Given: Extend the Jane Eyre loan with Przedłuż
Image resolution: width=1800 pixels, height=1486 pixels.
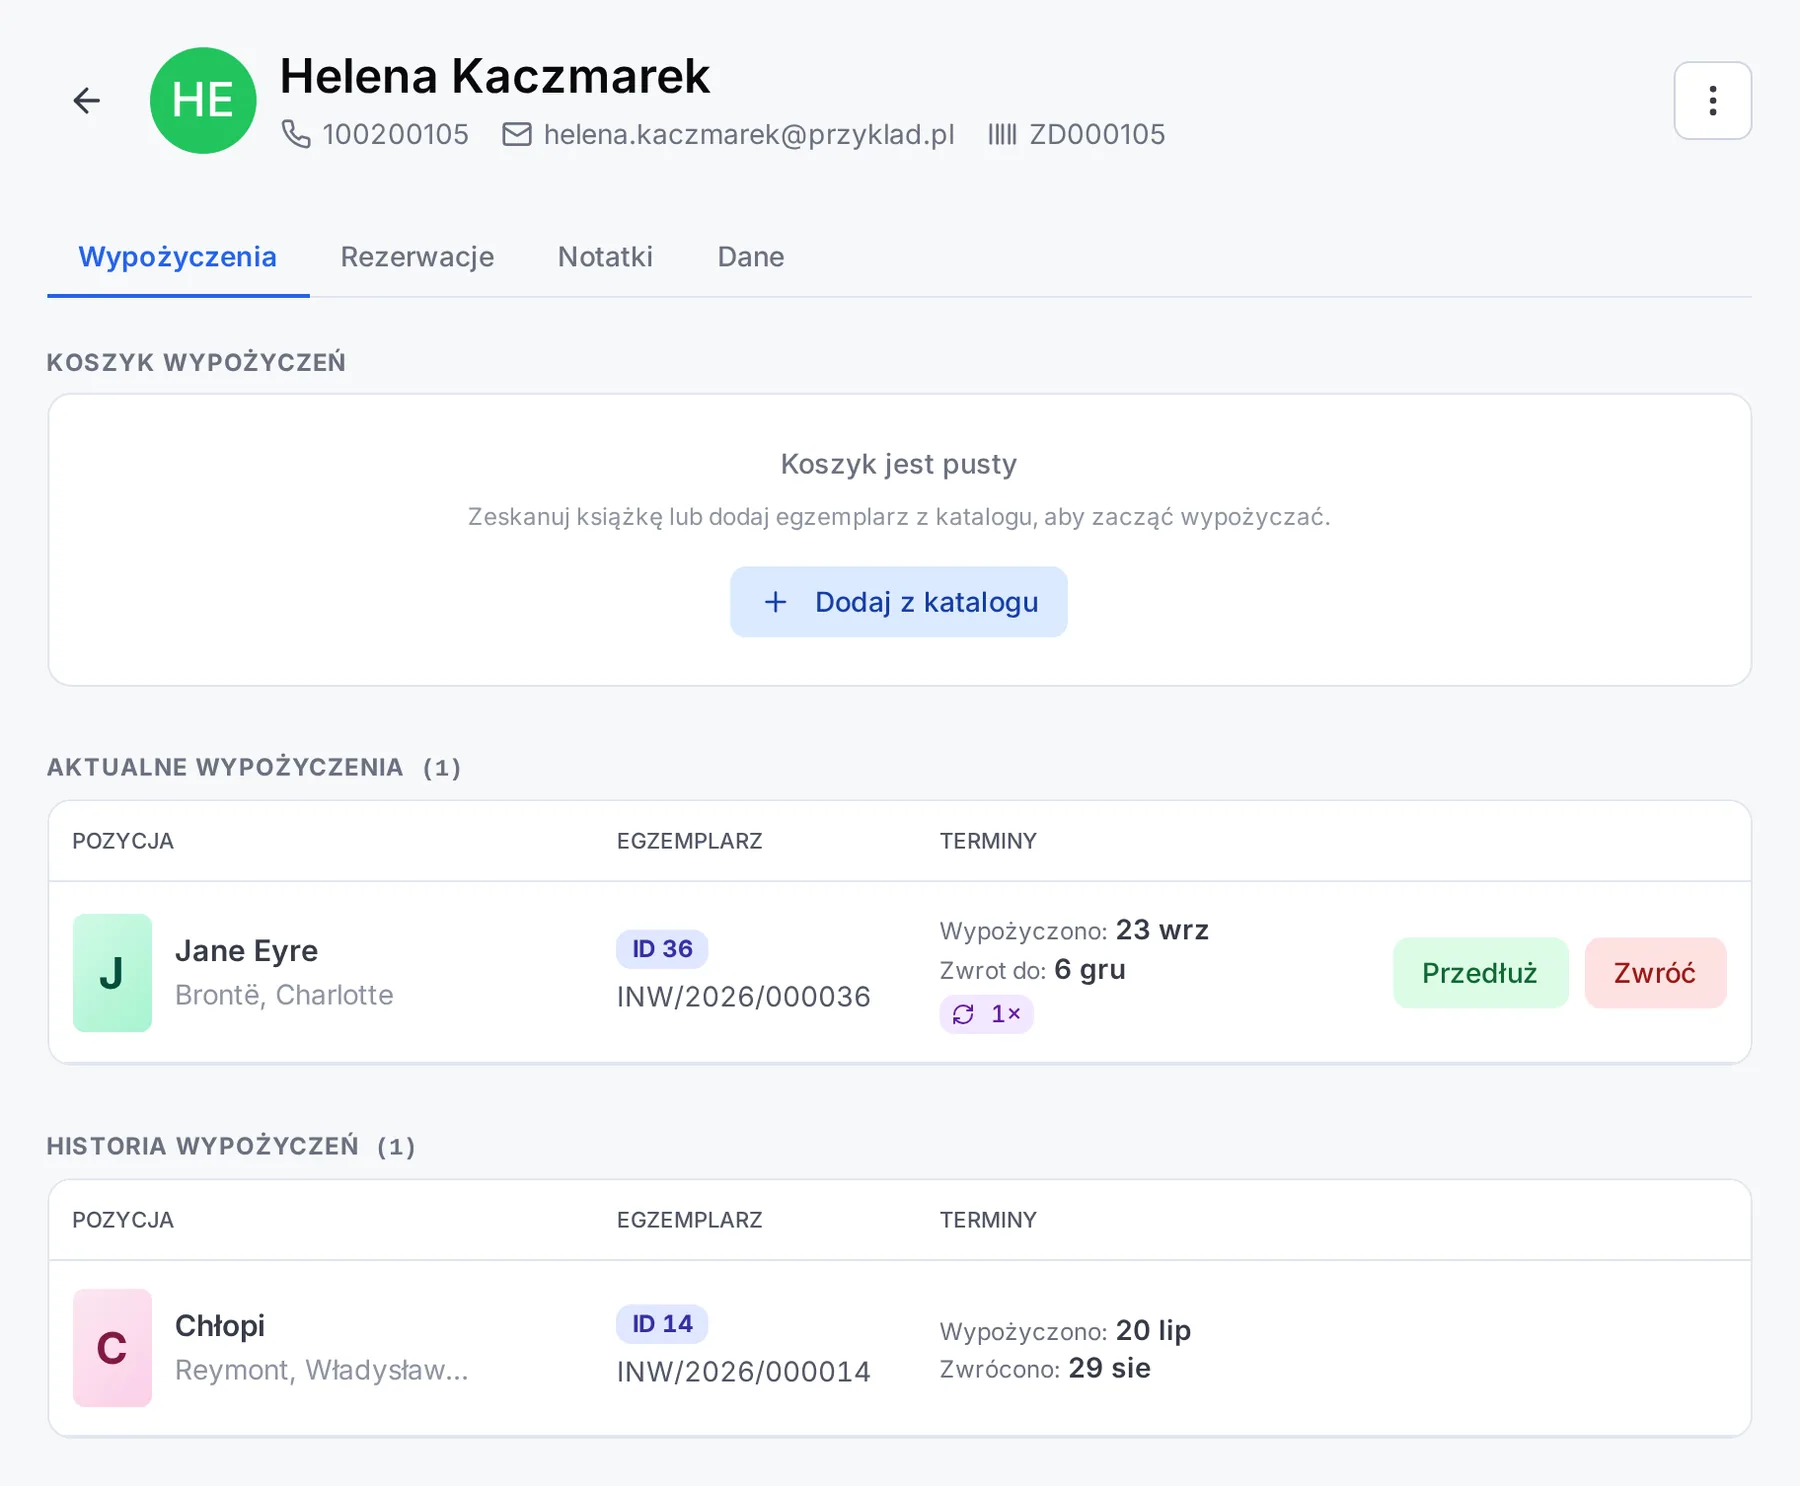Looking at the screenshot, I should point(1480,973).
